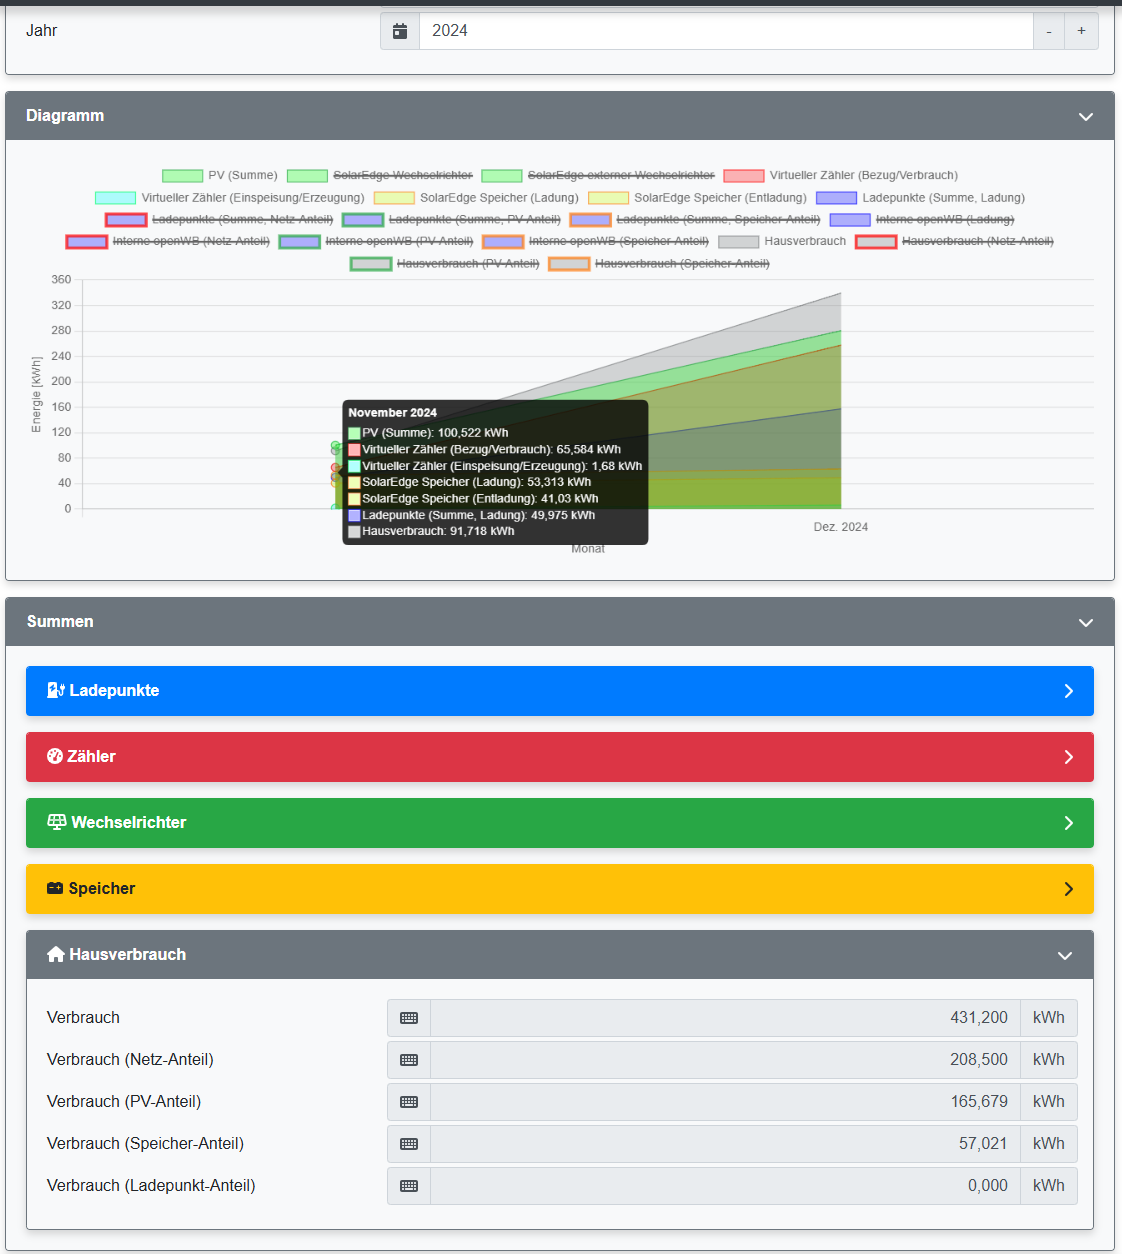Click Ladepunkte (Summe, Speicher-Anteil) color swatch
Screen dimensions: 1122x1254
590,220
